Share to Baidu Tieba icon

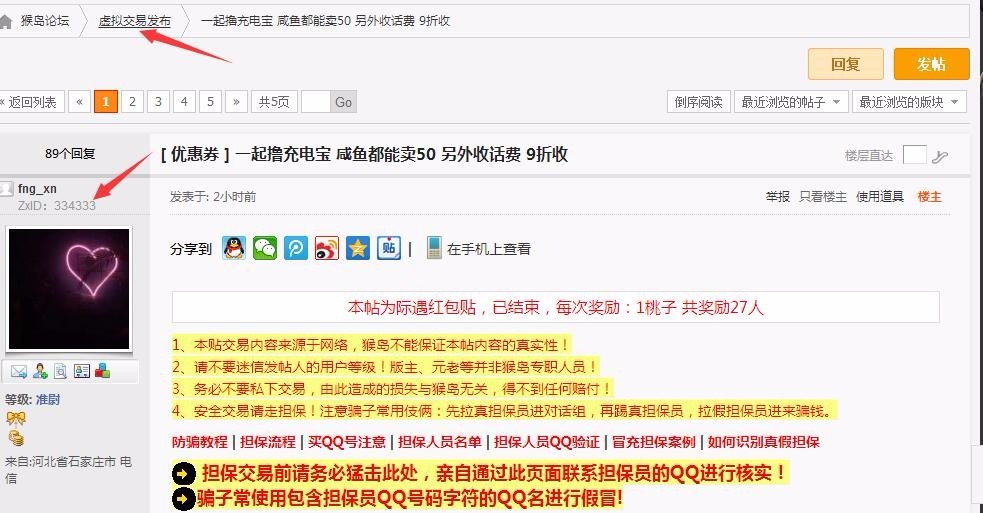coord(389,248)
